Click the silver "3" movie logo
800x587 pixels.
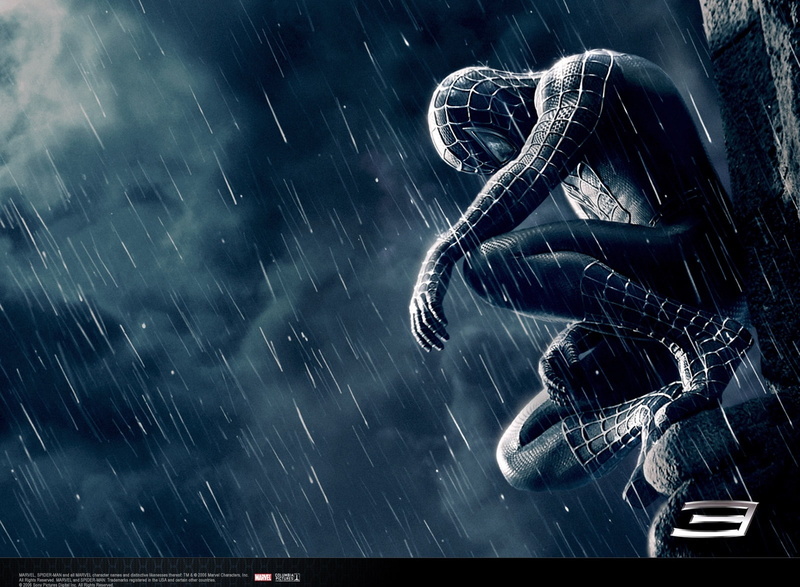(x=714, y=519)
